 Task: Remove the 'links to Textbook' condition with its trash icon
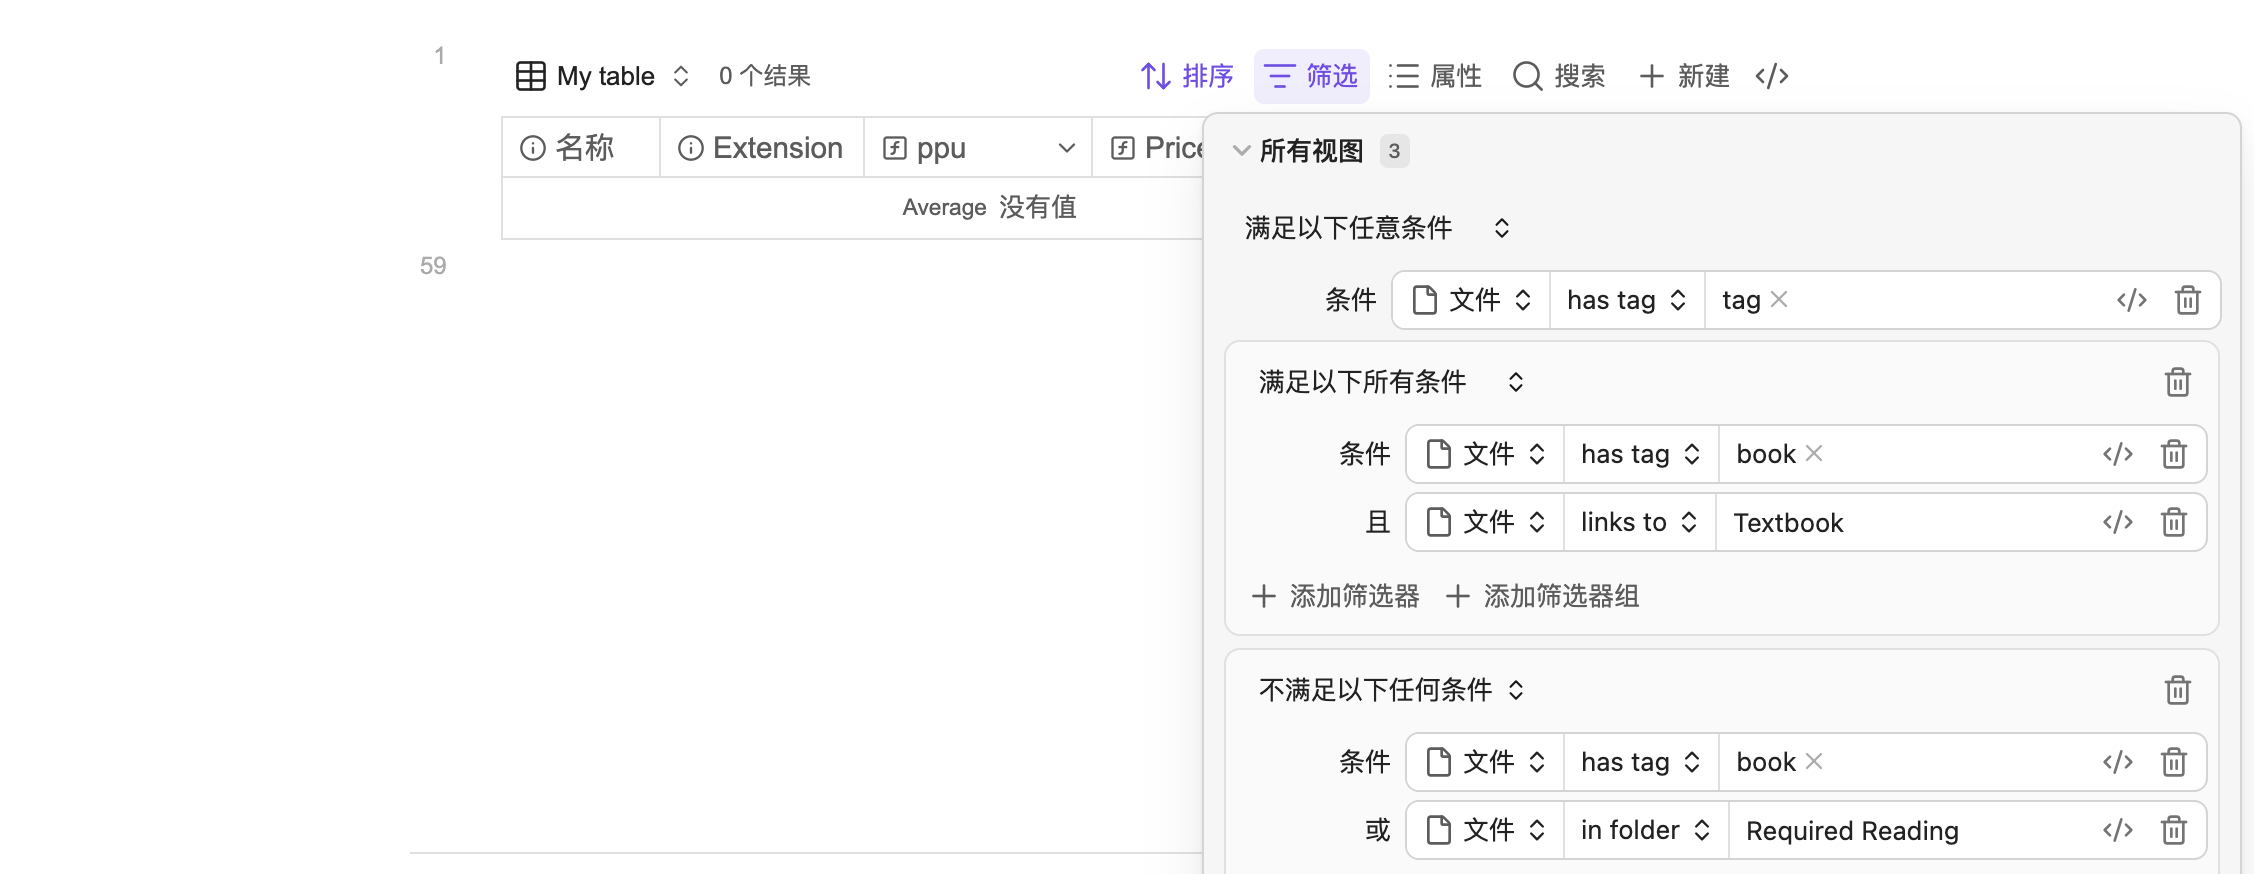coord(2174,522)
